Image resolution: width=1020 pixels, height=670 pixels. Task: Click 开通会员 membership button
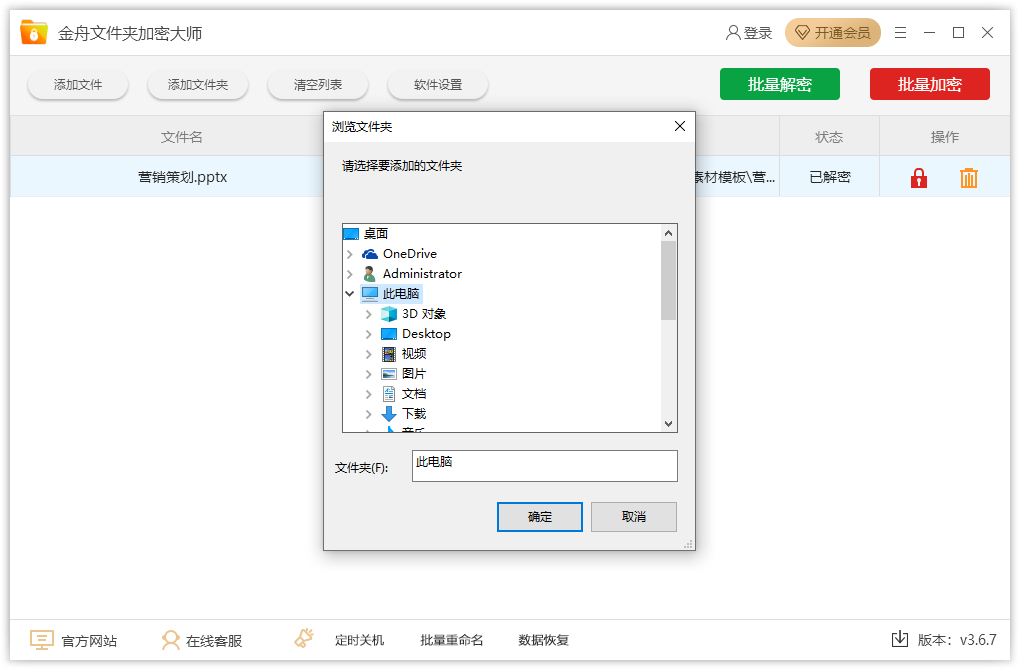click(833, 33)
